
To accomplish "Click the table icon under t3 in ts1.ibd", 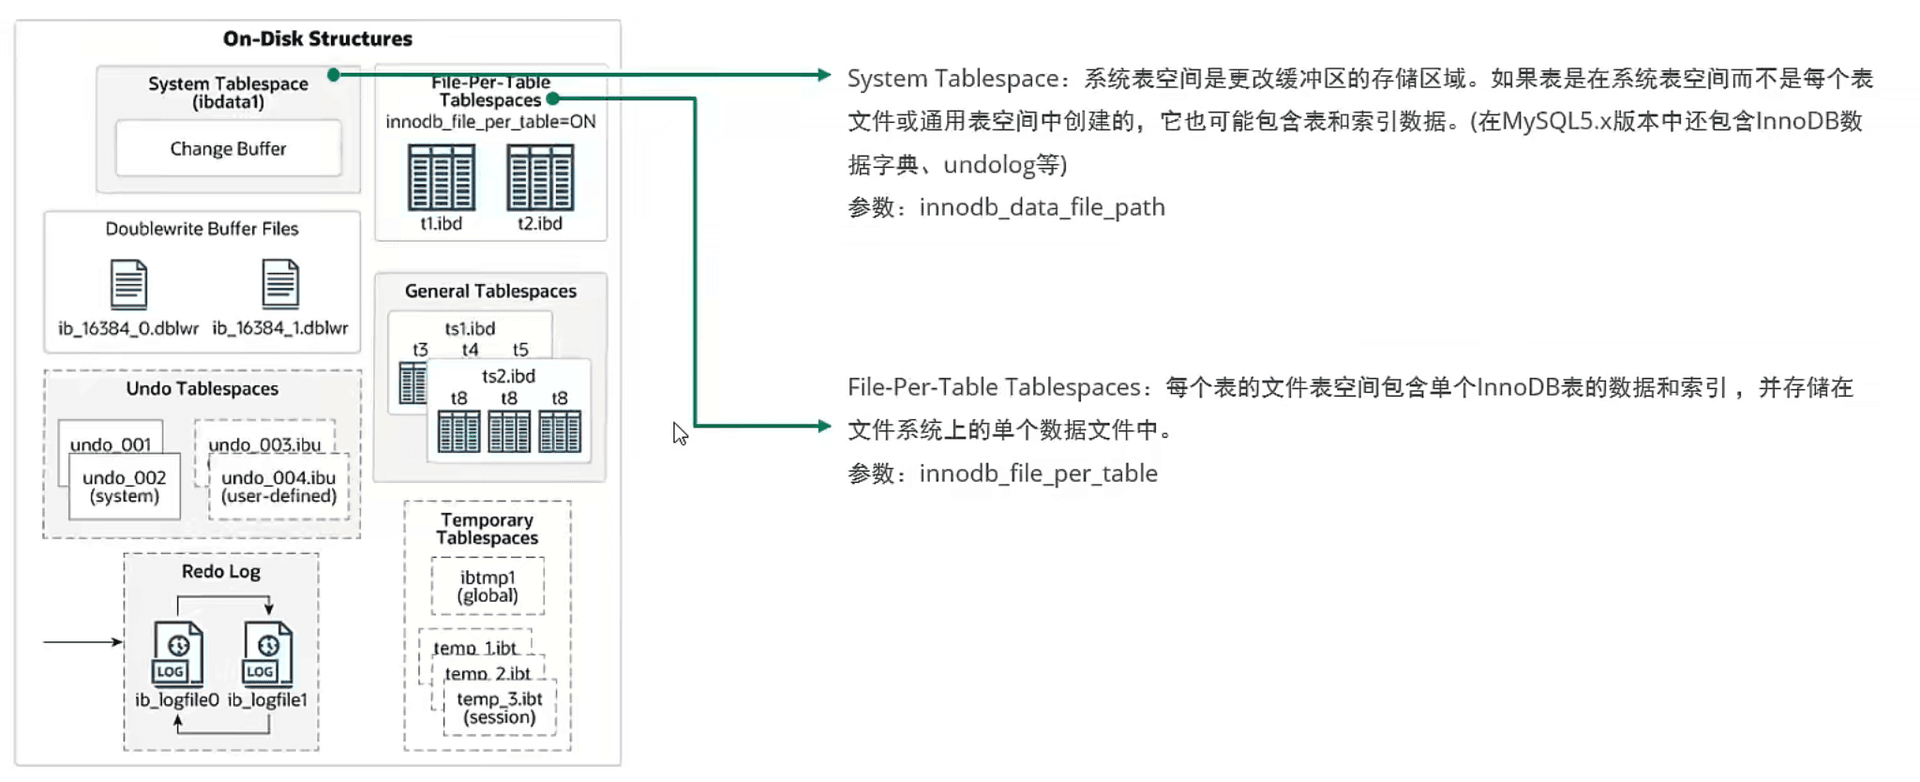I will click(x=412, y=383).
